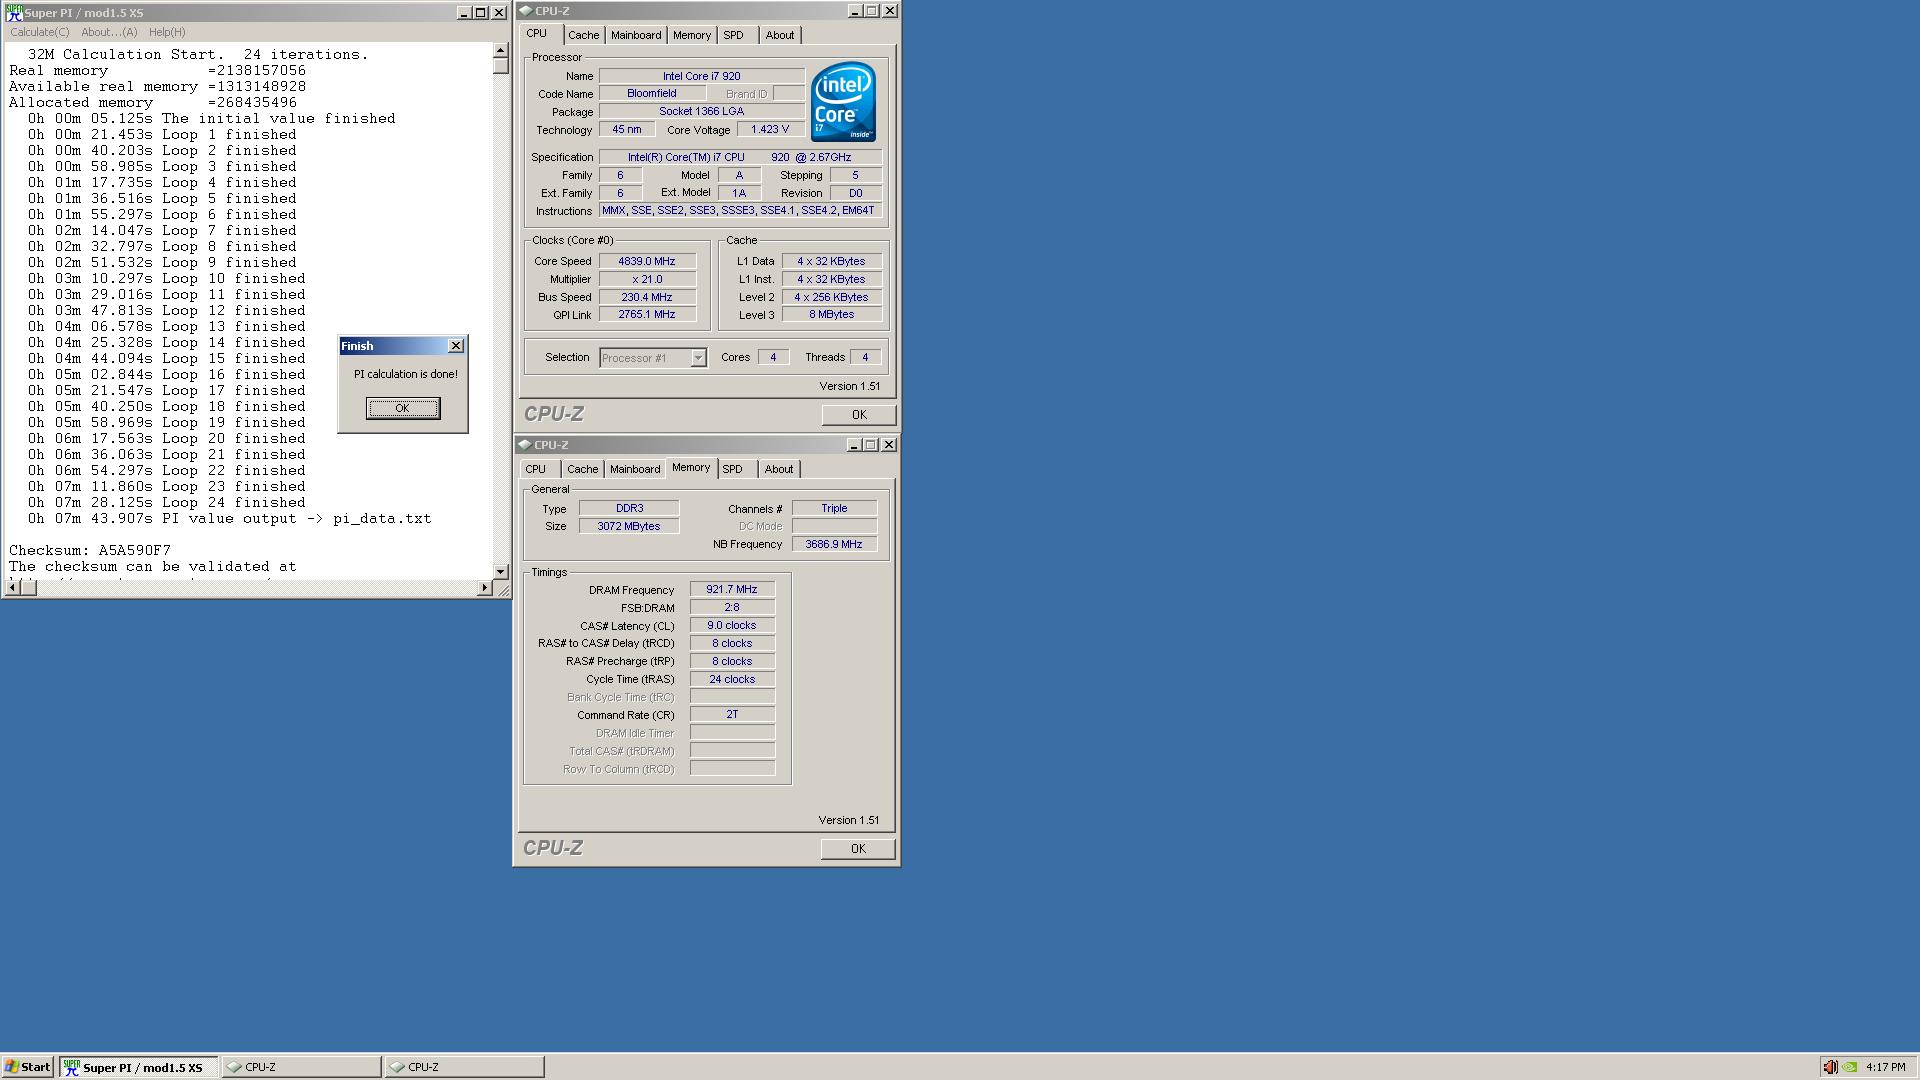Screen dimensions: 1920x1080
Task: Click the Super PI title bar icon
Action: (14, 13)
